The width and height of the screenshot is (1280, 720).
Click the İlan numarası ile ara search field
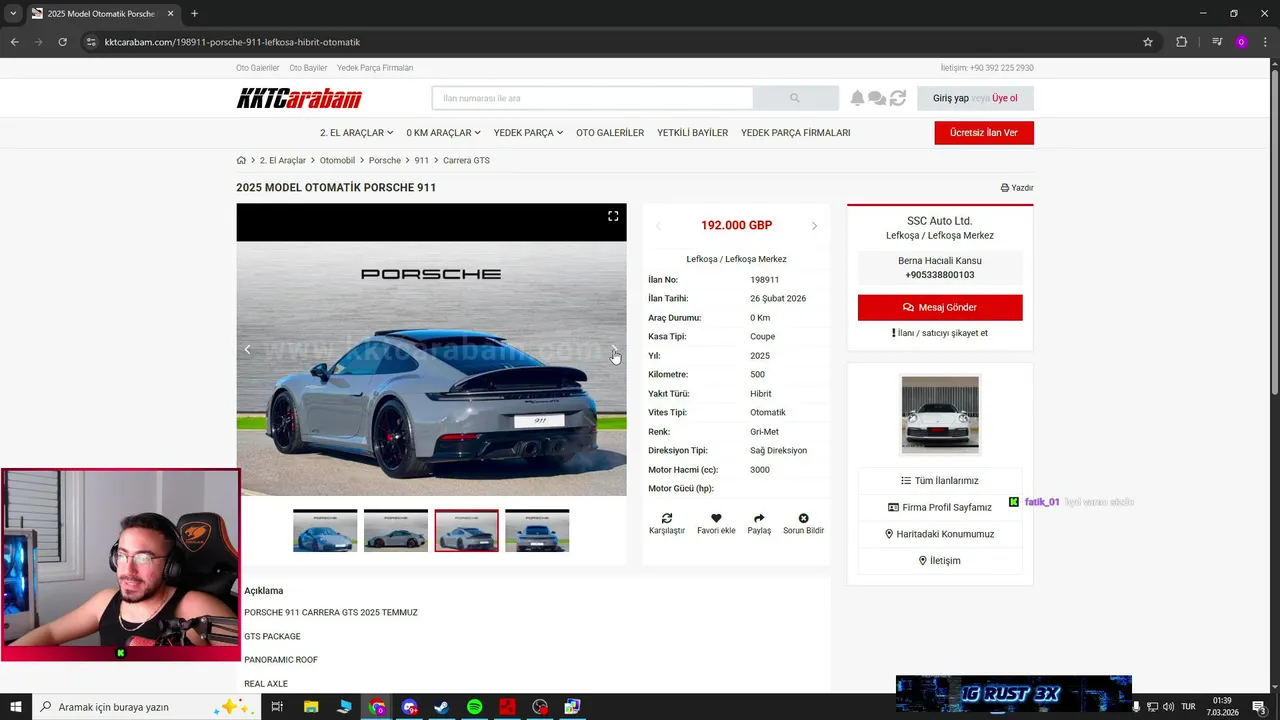593,98
